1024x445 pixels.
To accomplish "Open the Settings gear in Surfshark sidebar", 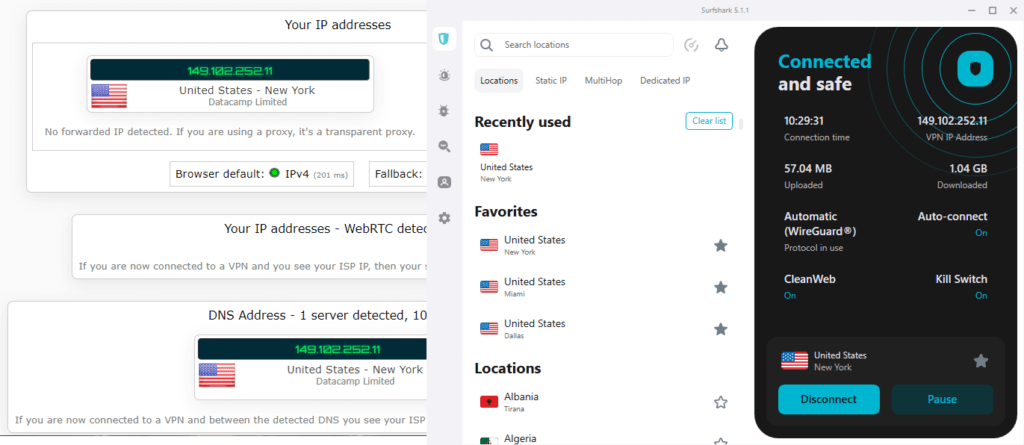I will pyautogui.click(x=444, y=218).
